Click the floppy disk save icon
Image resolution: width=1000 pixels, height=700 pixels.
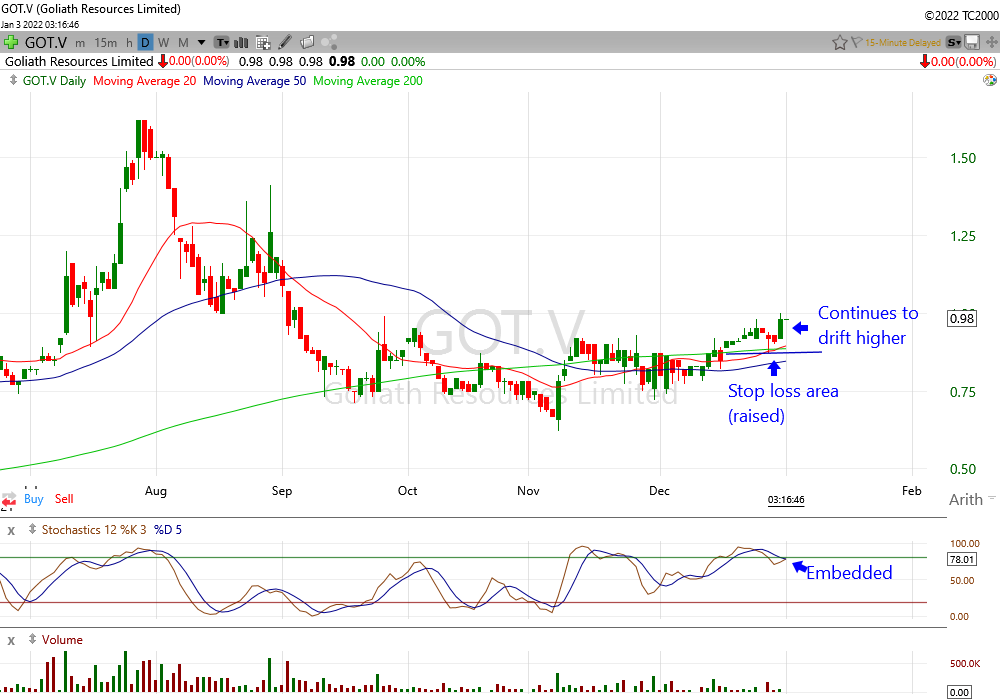click(x=972, y=43)
